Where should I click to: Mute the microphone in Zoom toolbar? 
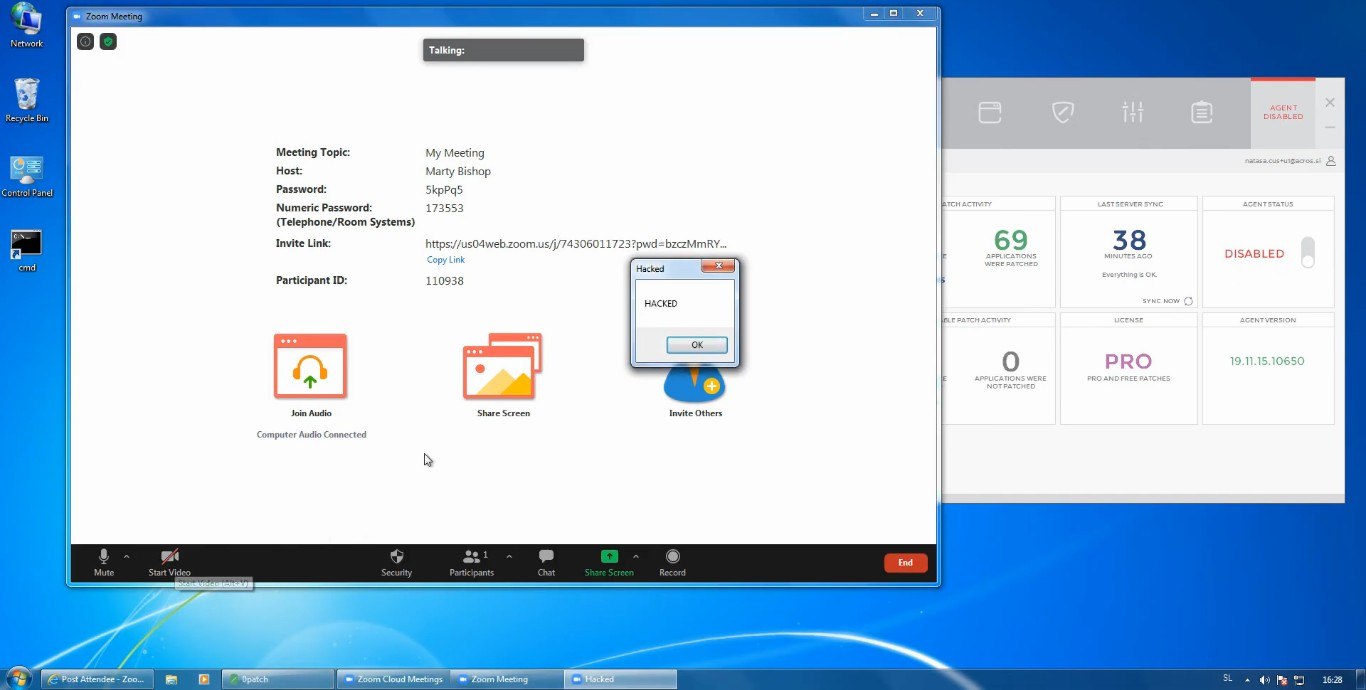coord(104,563)
